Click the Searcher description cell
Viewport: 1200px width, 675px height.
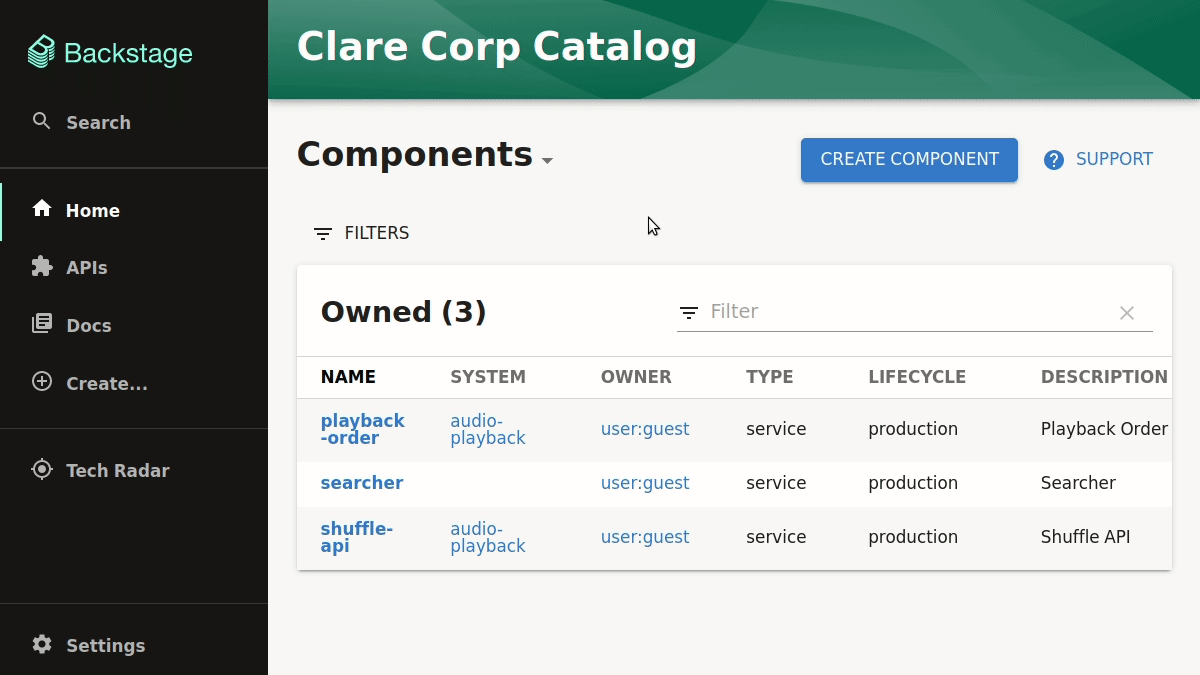tap(1078, 483)
